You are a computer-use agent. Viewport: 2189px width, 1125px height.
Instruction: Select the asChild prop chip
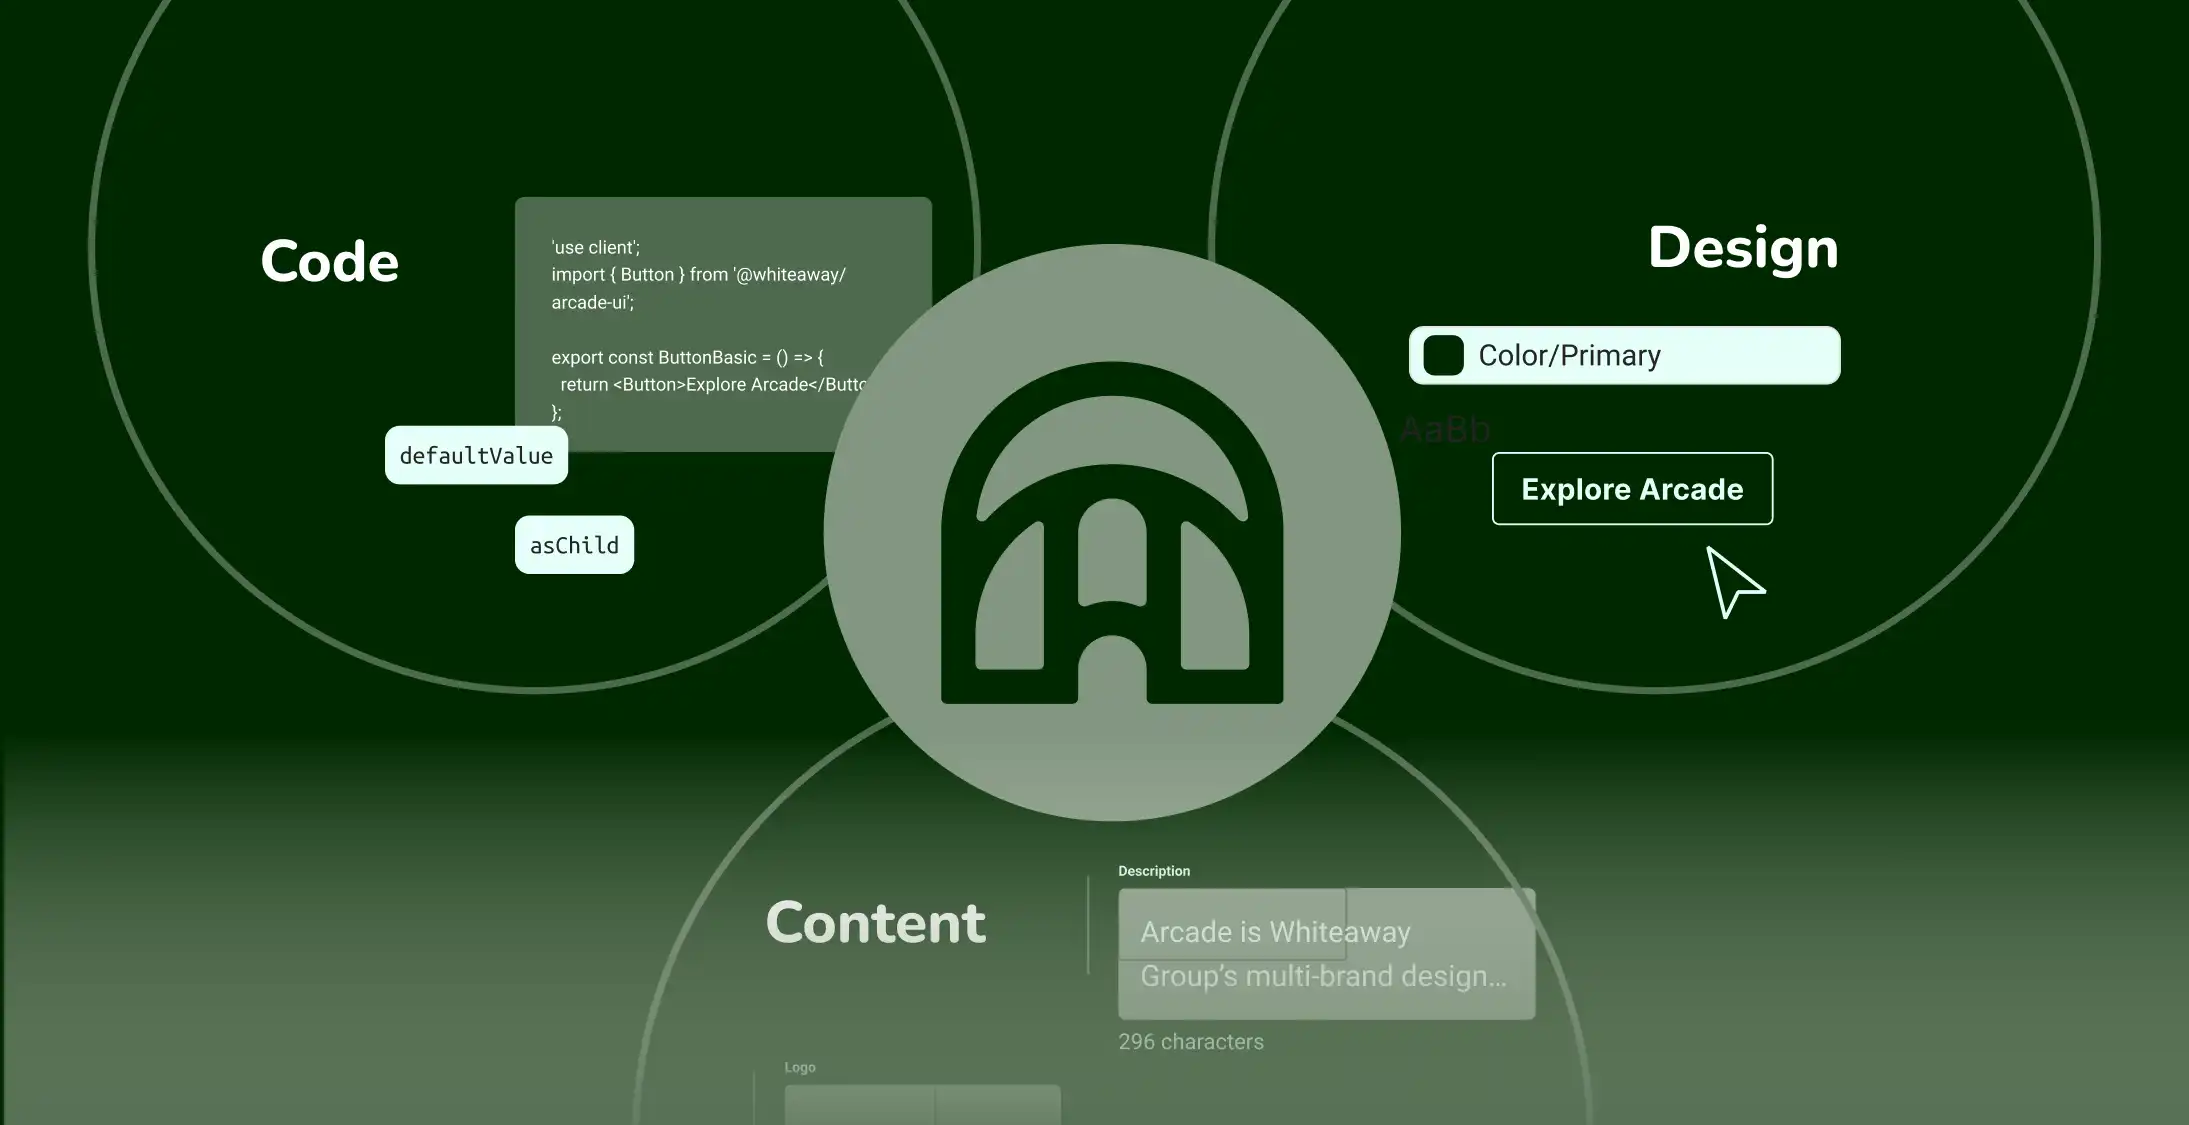click(574, 545)
